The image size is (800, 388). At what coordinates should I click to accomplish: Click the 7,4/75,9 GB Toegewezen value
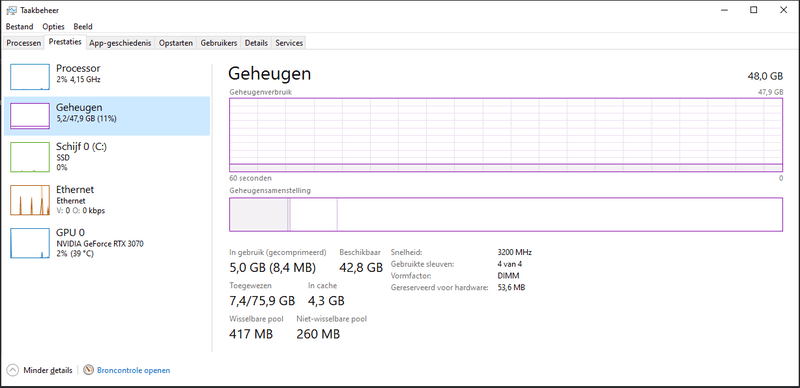262,300
